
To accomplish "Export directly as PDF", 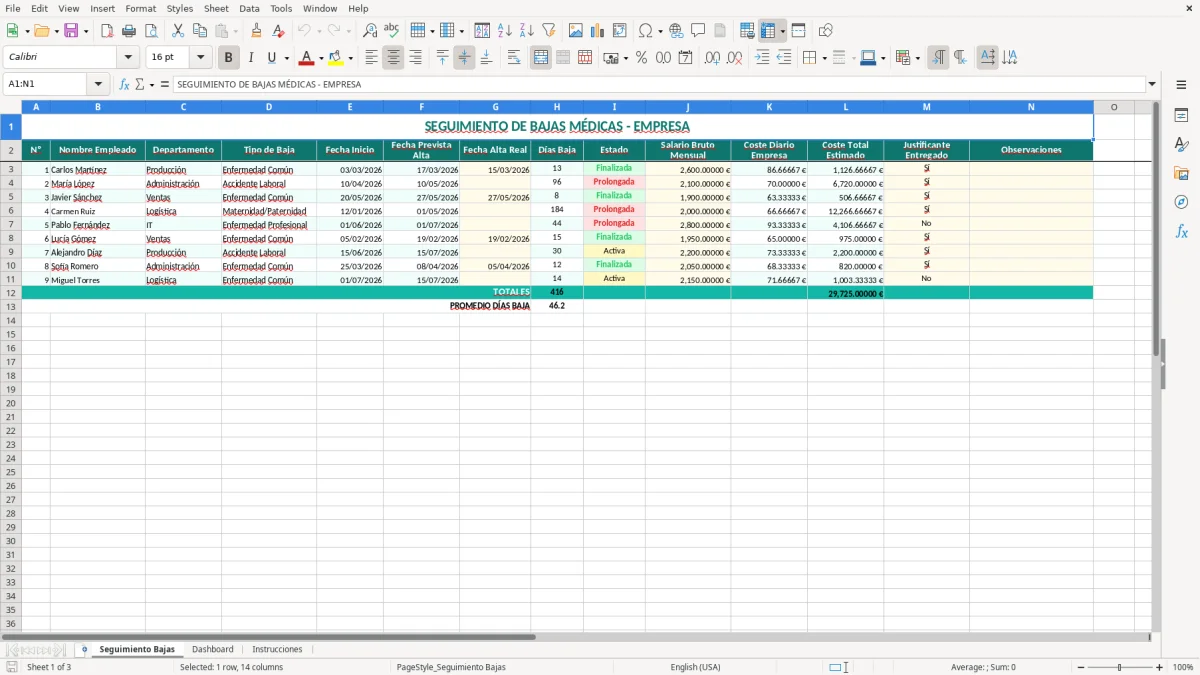I will (107, 31).
